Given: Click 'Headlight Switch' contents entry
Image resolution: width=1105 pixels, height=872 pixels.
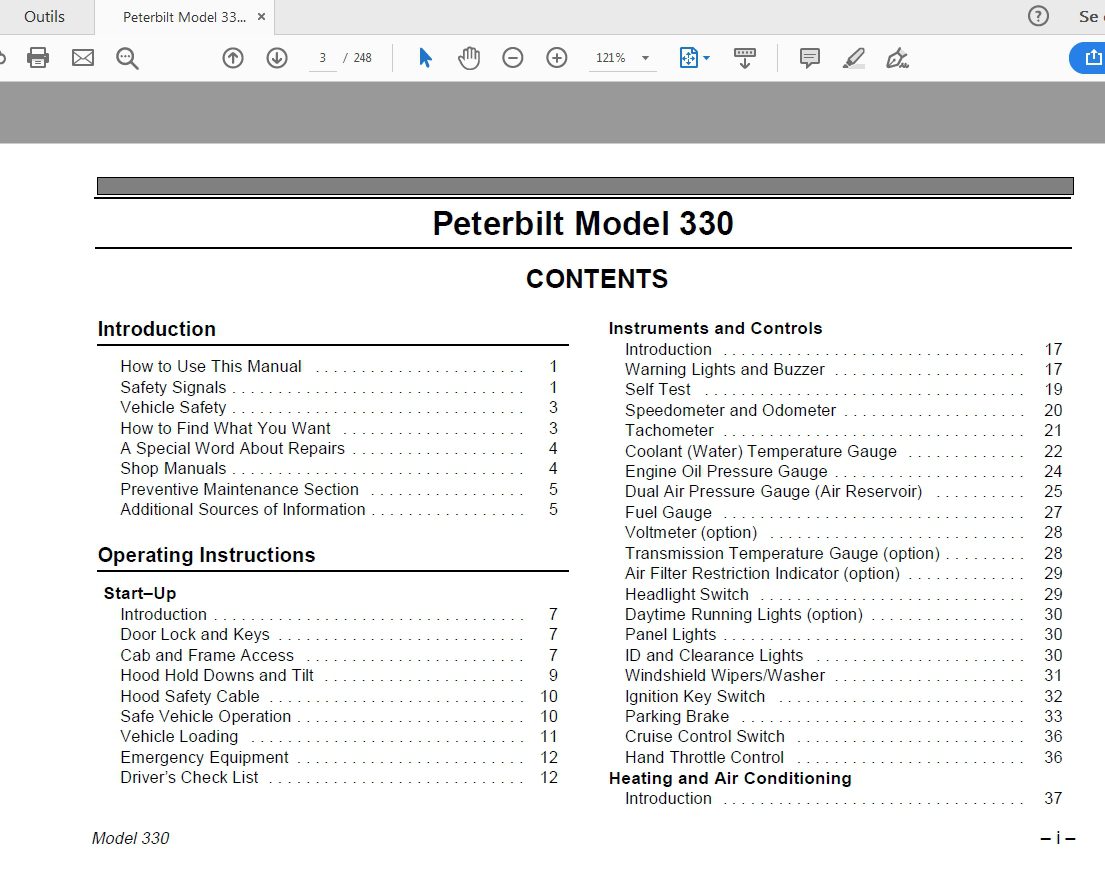Looking at the screenshot, I should (687, 594).
